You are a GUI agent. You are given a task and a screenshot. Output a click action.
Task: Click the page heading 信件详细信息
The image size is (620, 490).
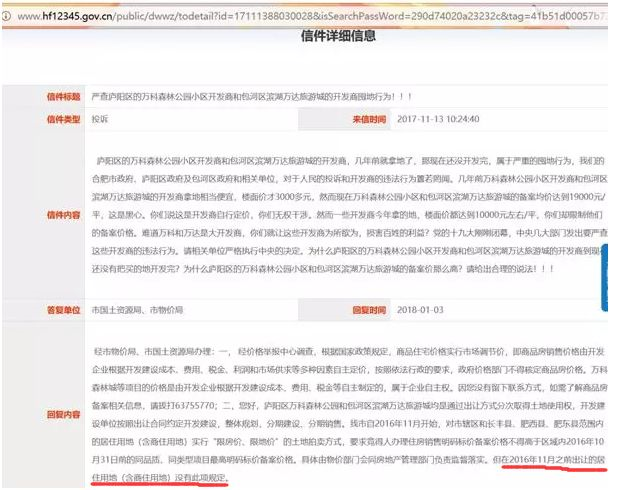[338, 36]
